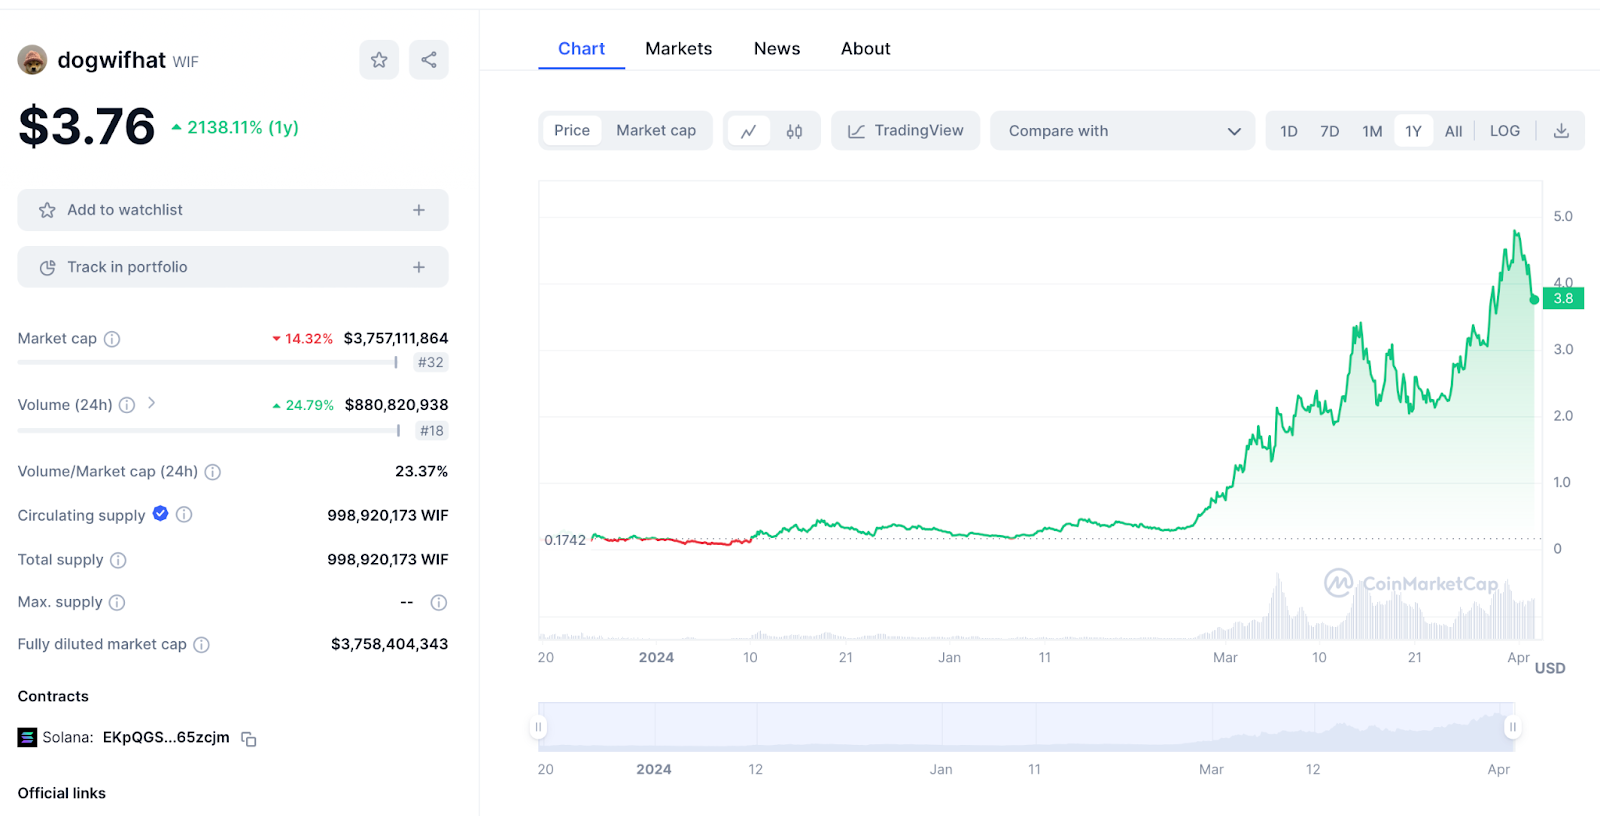The height and width of the screenshot is (816, 1600).
Task: Switch chart to Price view
Action: tap(572, 130)
